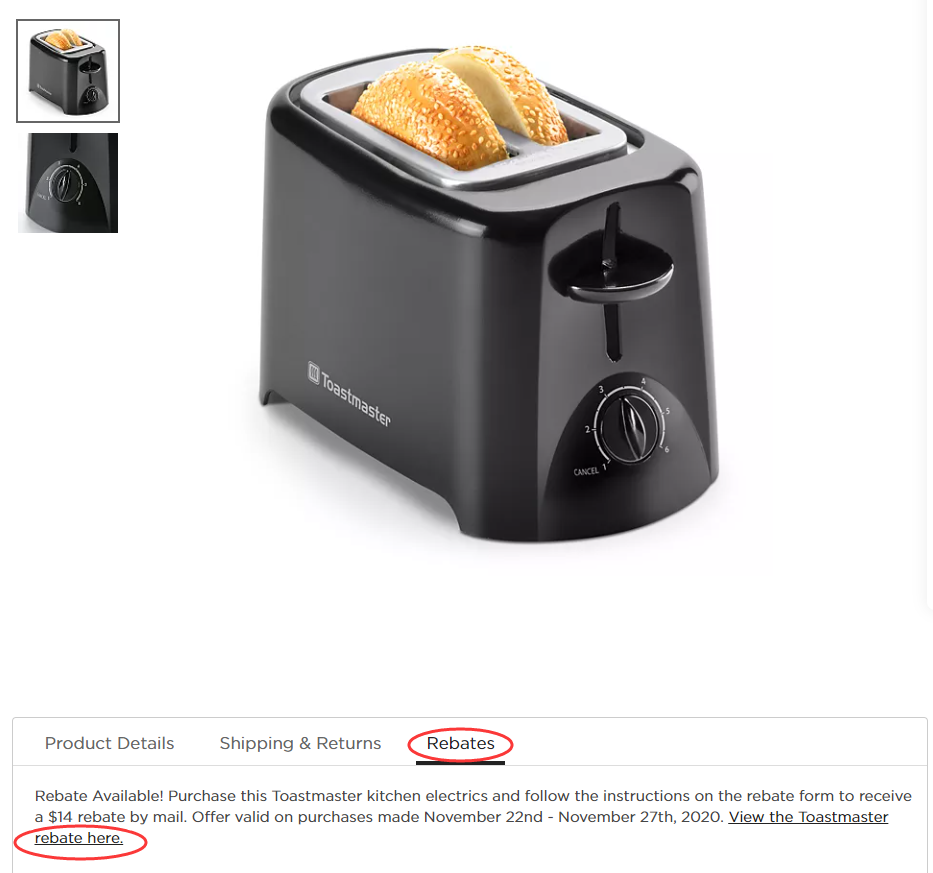Click the number 3 marking on dial
The image size is (933, 873).
tap(601, 390)
